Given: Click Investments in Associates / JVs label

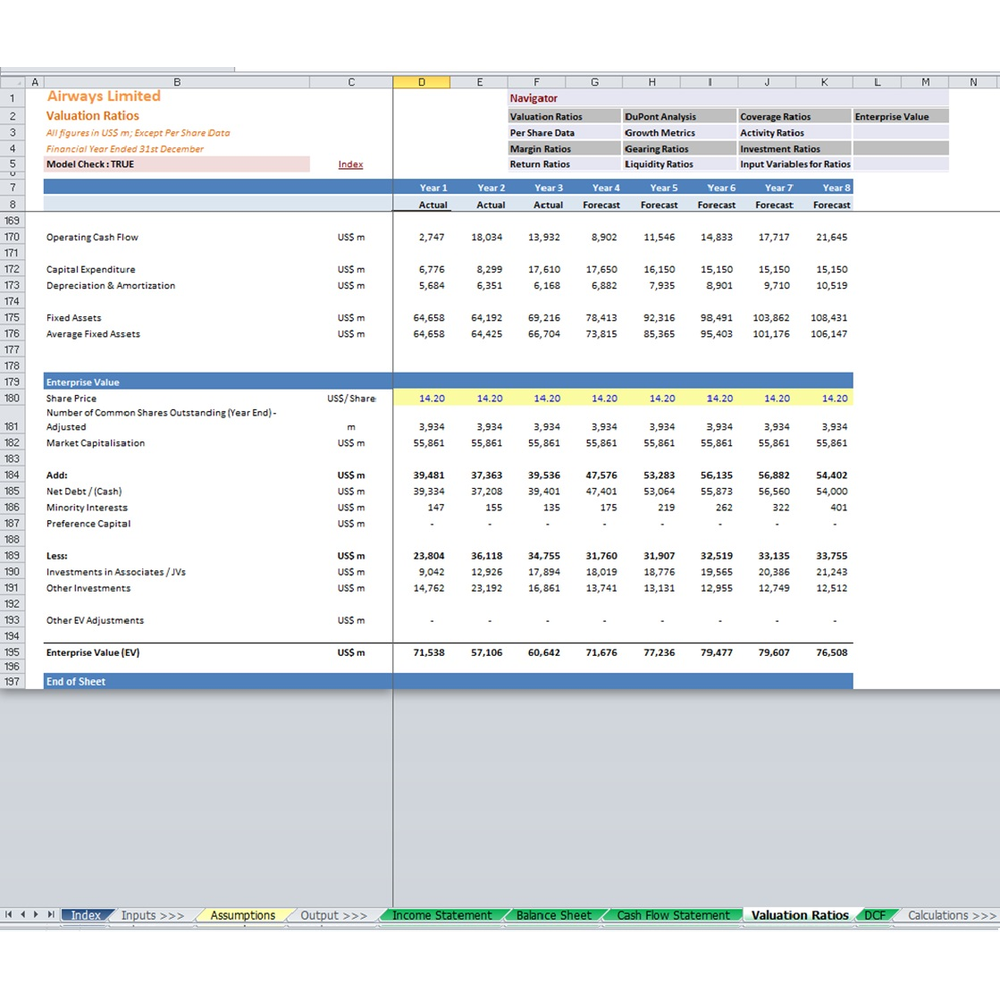Looking at the screenshot, I should pos(115,572).
